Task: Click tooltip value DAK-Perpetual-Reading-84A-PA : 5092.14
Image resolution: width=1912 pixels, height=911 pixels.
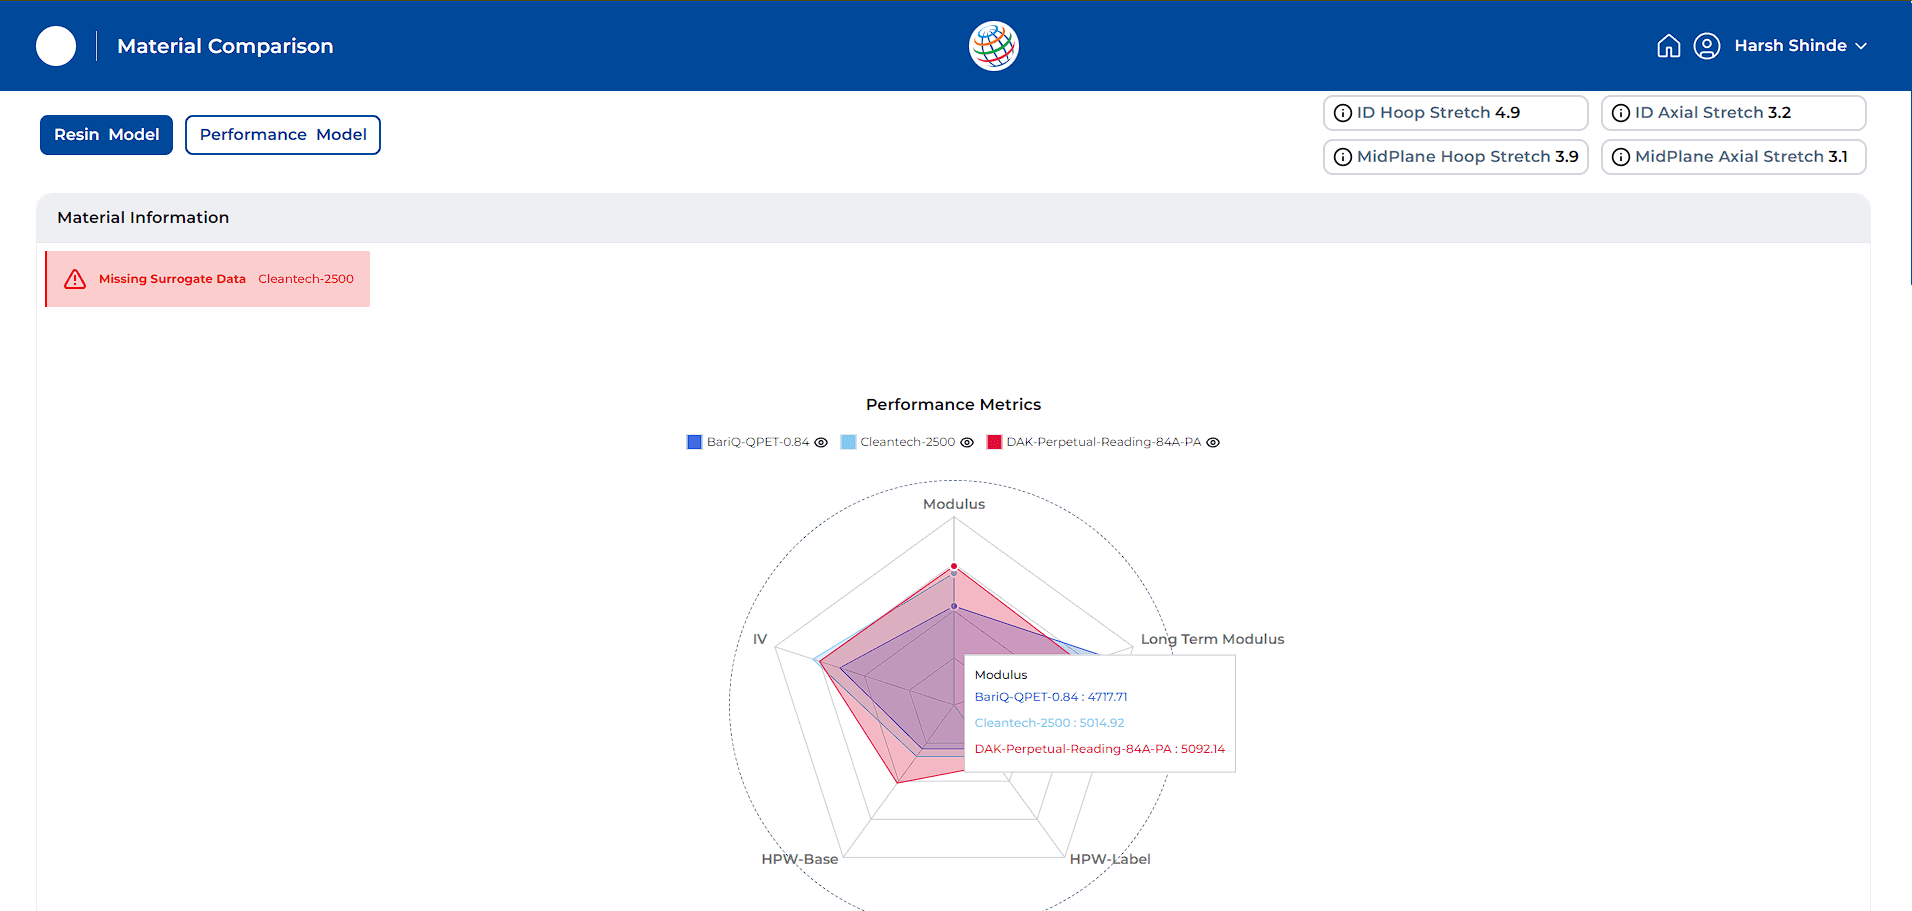Action: click(x=1099, y=749)
